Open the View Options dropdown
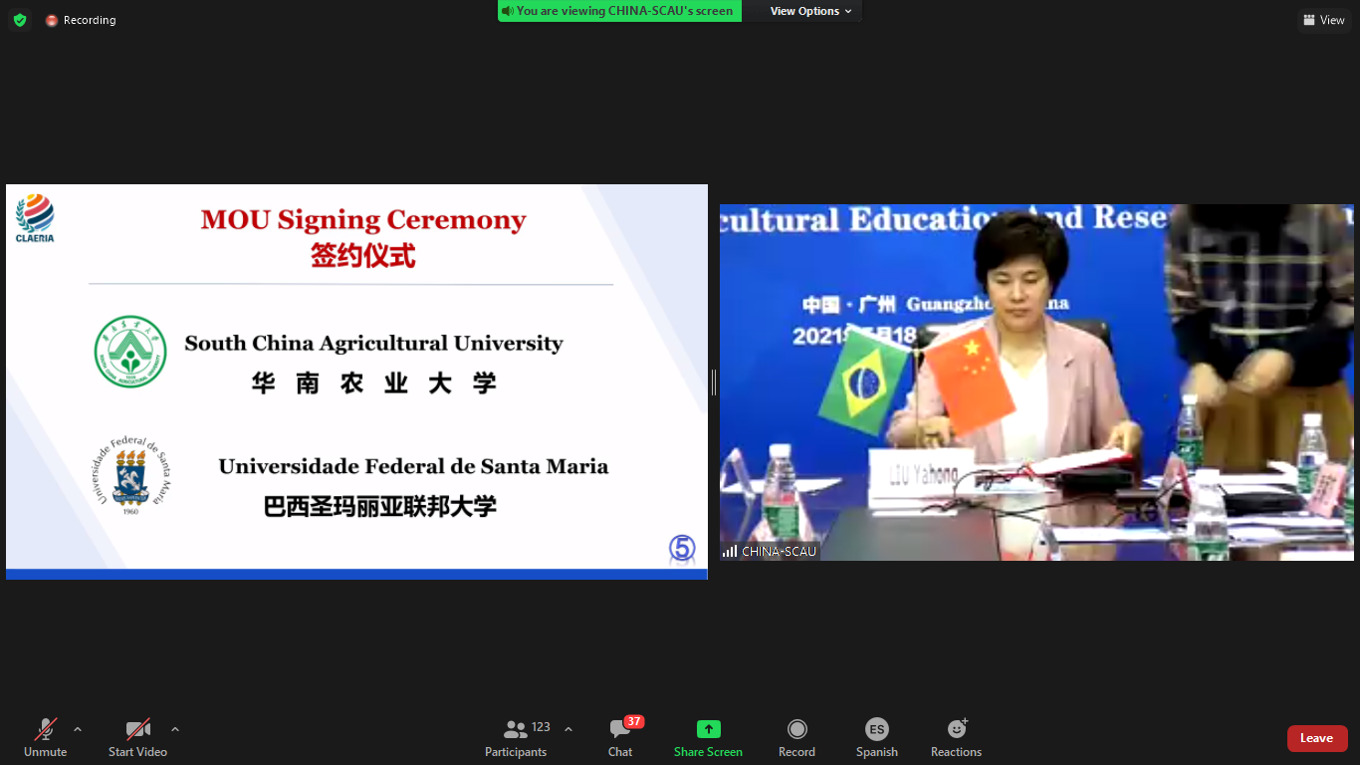This screenshot has width=1360, height=765. pos(810,11)
